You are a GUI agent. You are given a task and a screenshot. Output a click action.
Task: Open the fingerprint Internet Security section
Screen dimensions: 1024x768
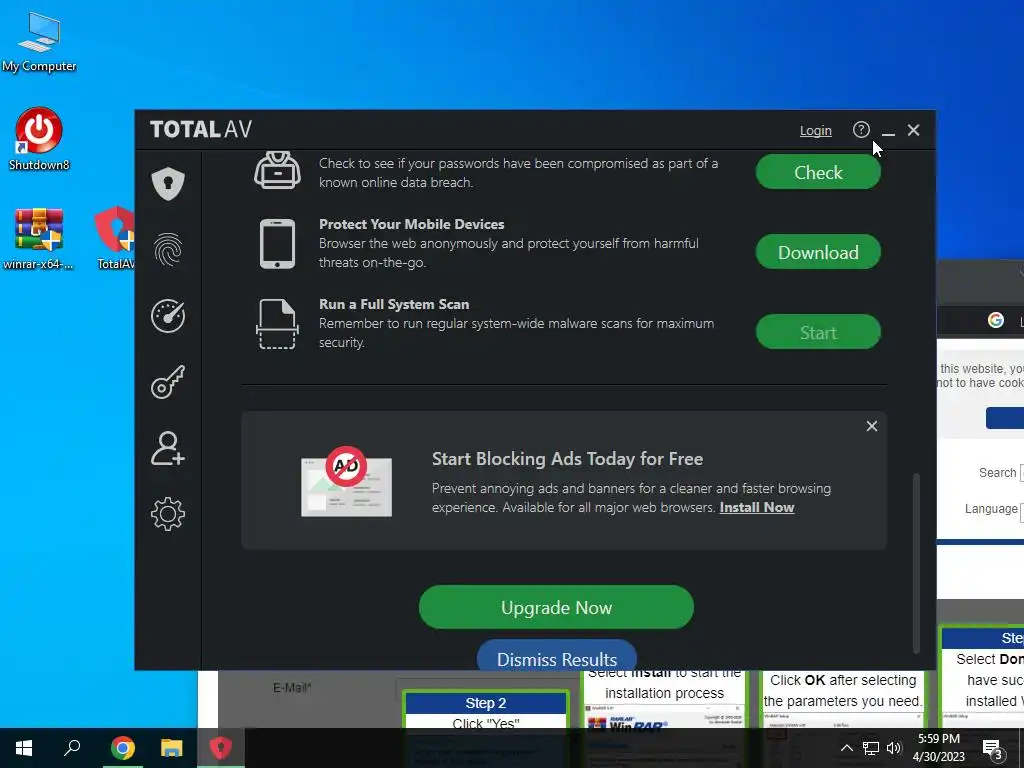(x=168, y=249)
